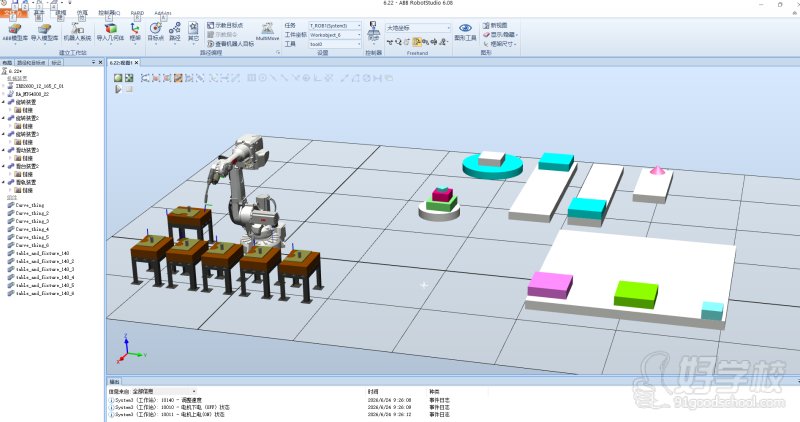
Task: Select the Freehand Rotate tool
Action: coord(398,42)
